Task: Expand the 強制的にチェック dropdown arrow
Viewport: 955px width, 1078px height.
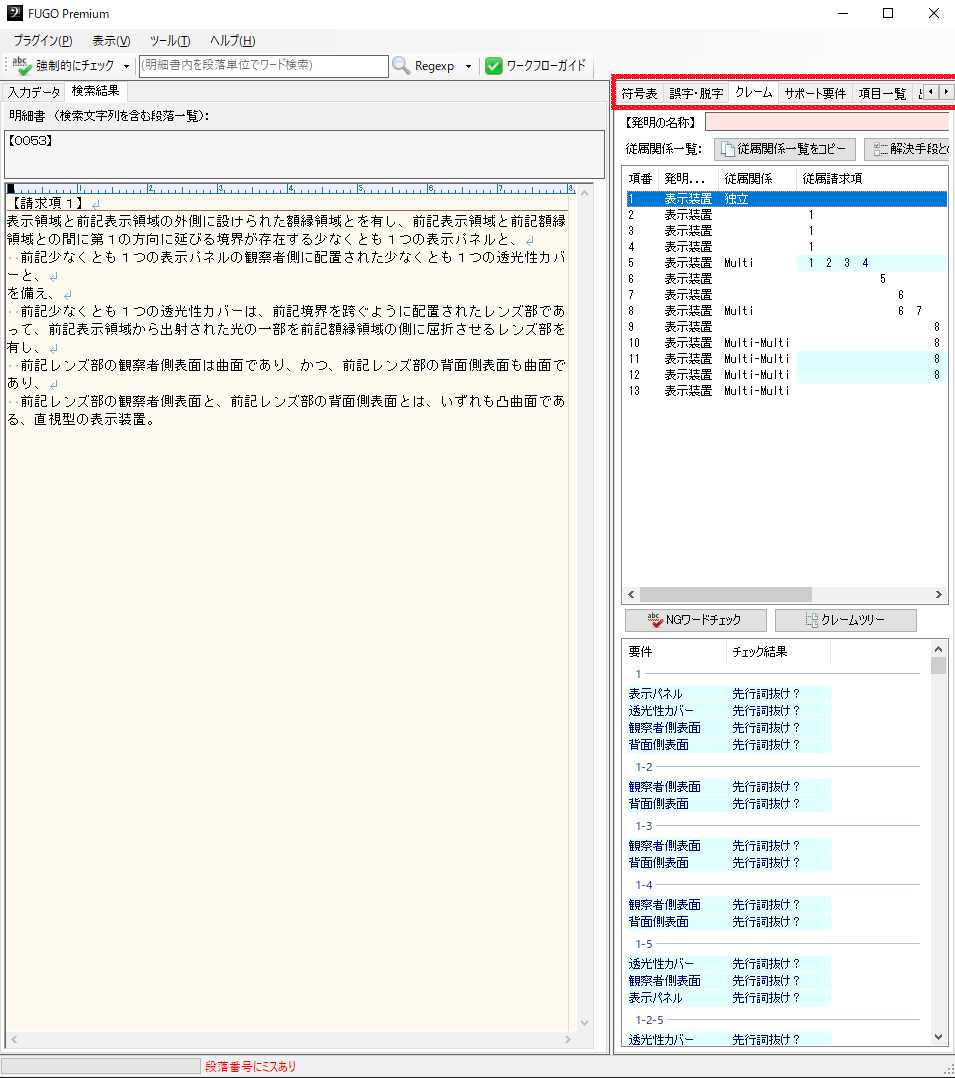Action: point(126,66)
